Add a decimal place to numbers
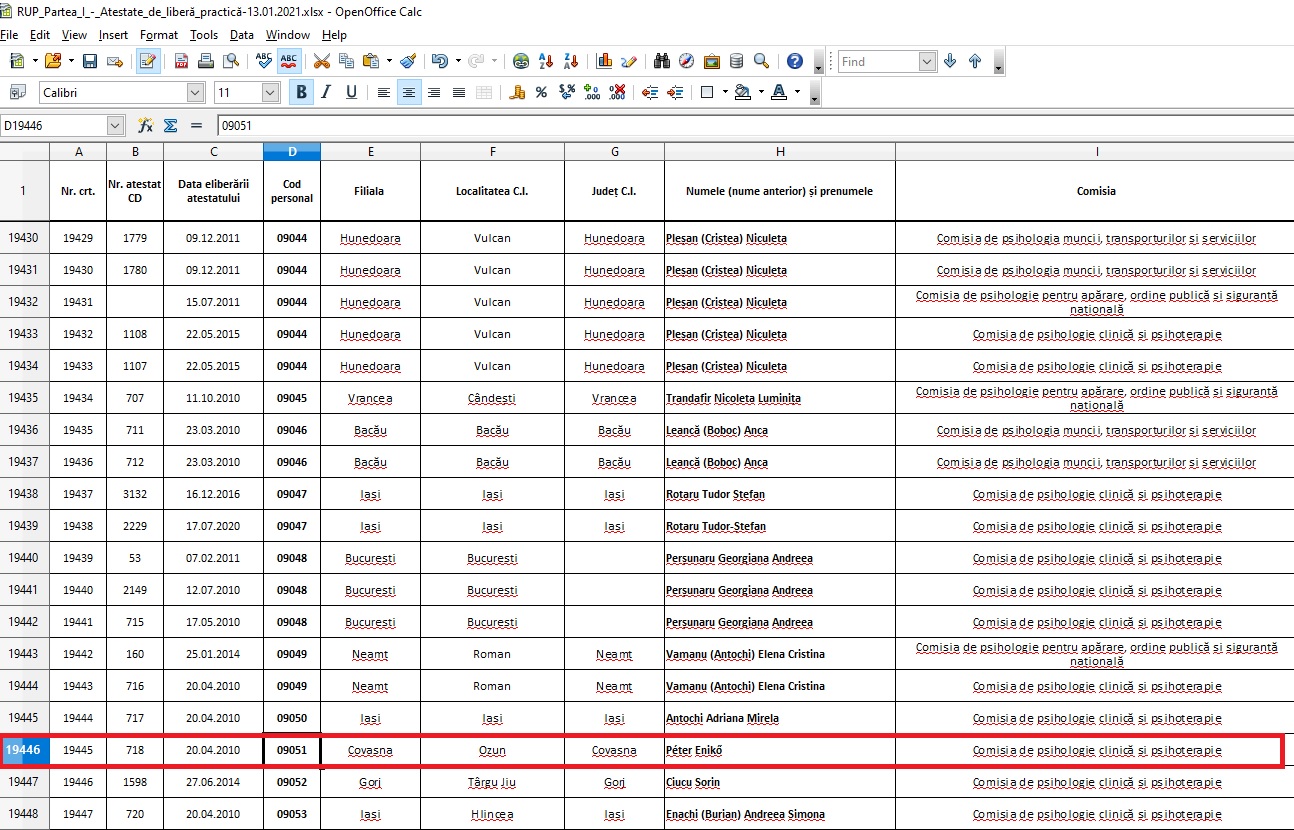Viewport: 1294px width, 830px height. click(x=591, y=92)
